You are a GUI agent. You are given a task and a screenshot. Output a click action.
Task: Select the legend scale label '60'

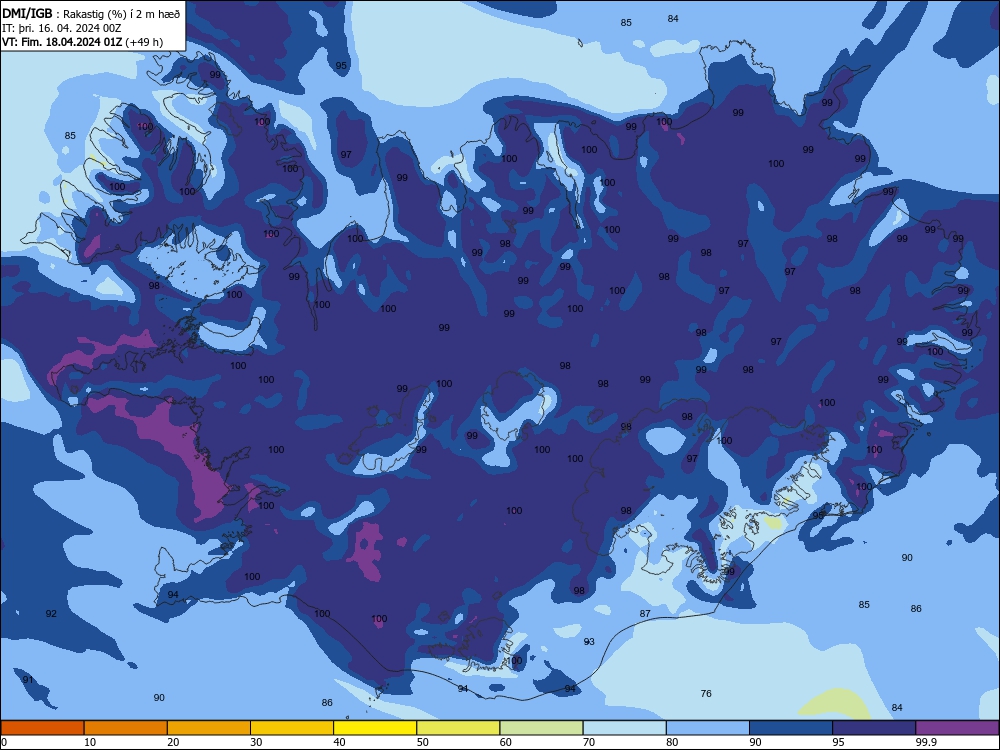[x=506, y=742]
